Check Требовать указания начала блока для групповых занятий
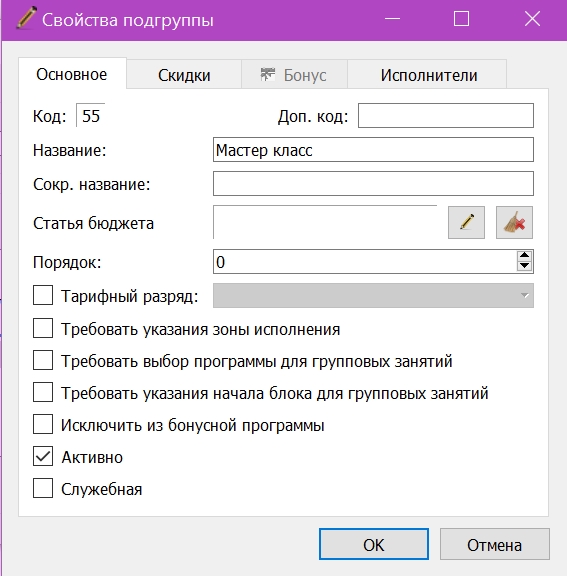This screenshot has height=576, width=567. pos(43,392)
